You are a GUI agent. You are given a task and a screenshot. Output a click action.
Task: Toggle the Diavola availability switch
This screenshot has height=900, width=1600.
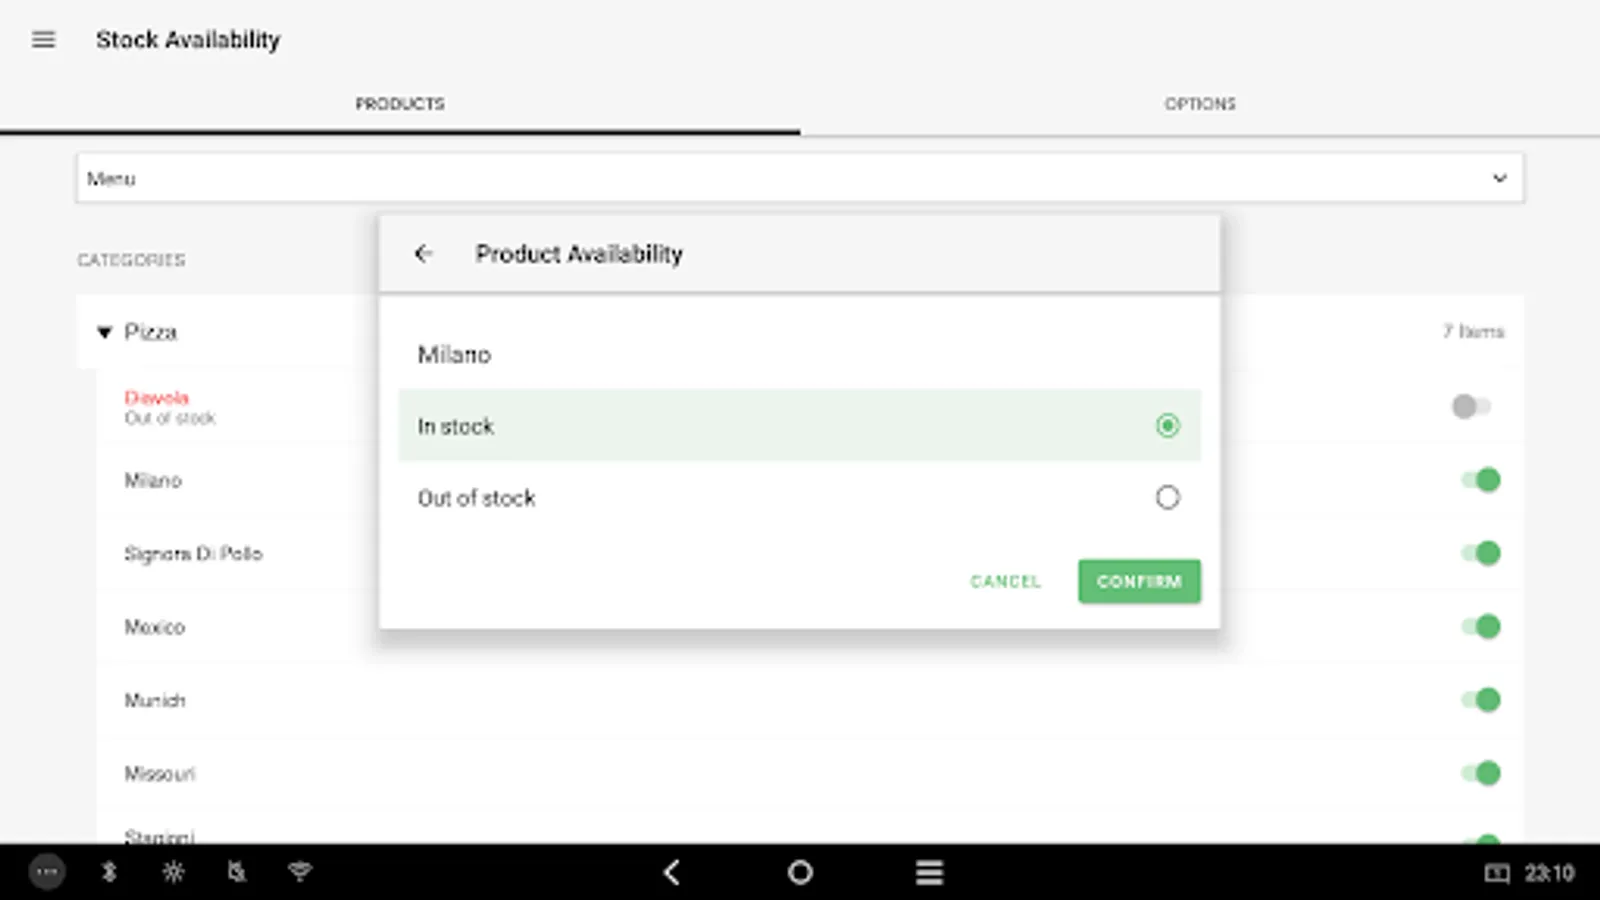pos(1472,406)
